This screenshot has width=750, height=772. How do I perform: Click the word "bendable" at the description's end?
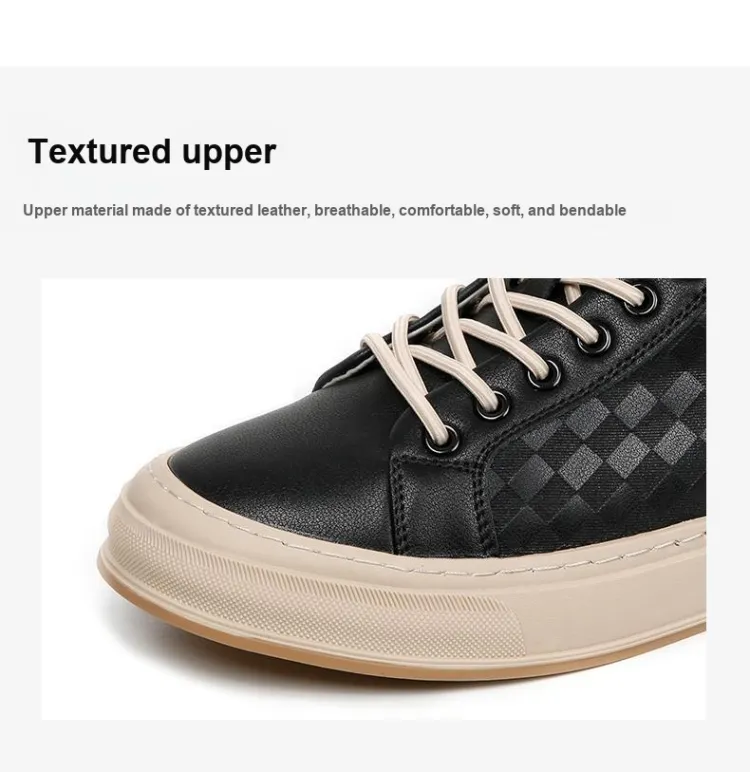point(592,210)
